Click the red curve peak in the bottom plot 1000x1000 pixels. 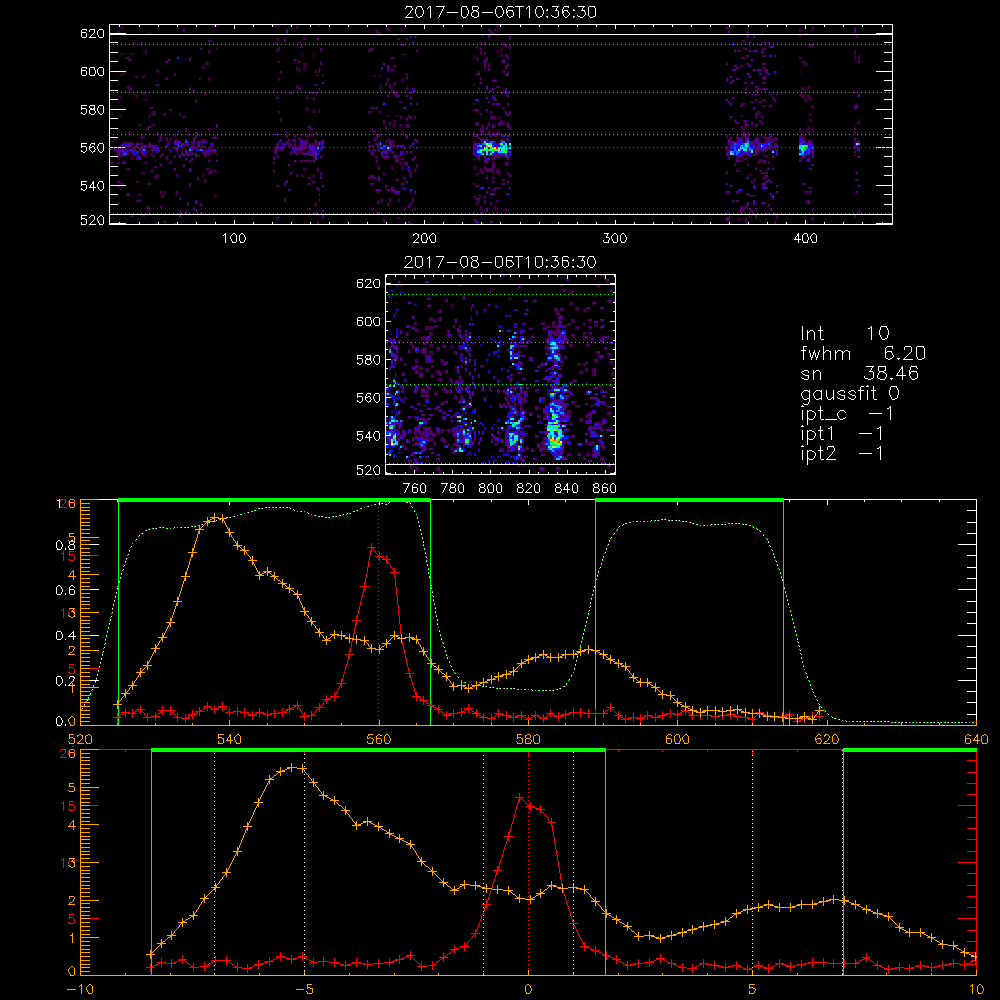520,797
